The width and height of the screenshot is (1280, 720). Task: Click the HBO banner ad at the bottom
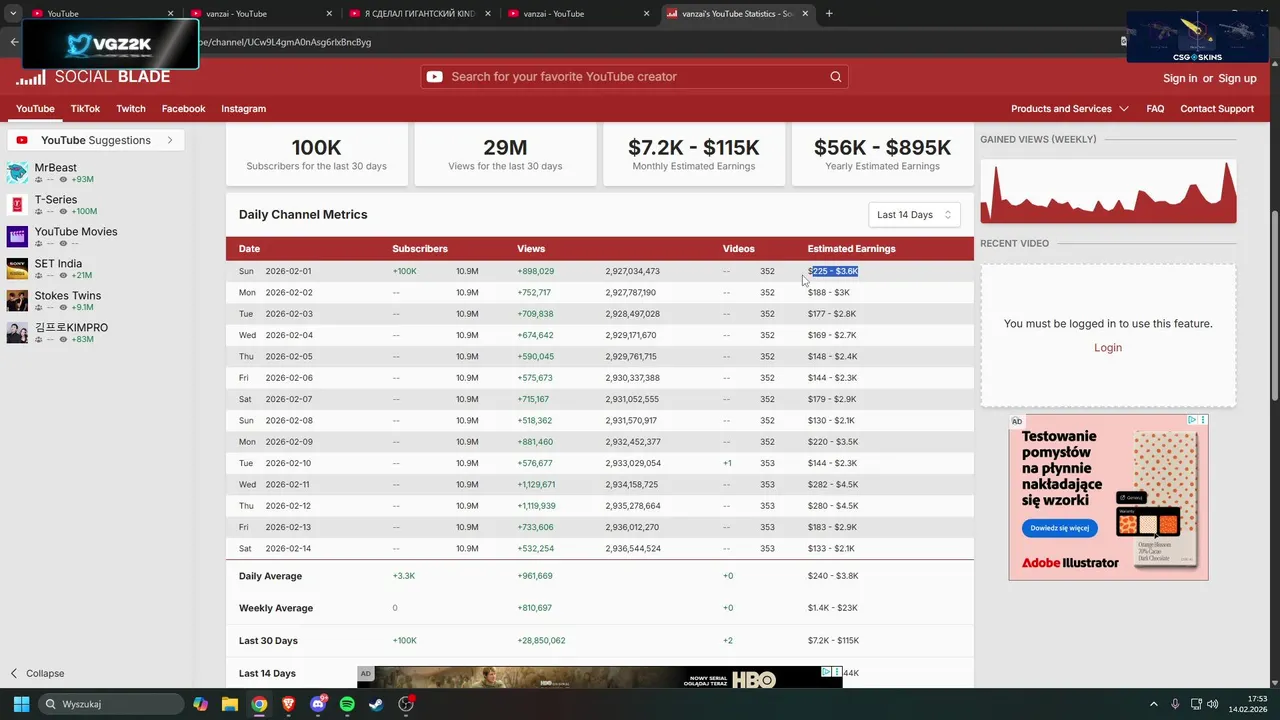pyautogui.click(x=600, y=678)
